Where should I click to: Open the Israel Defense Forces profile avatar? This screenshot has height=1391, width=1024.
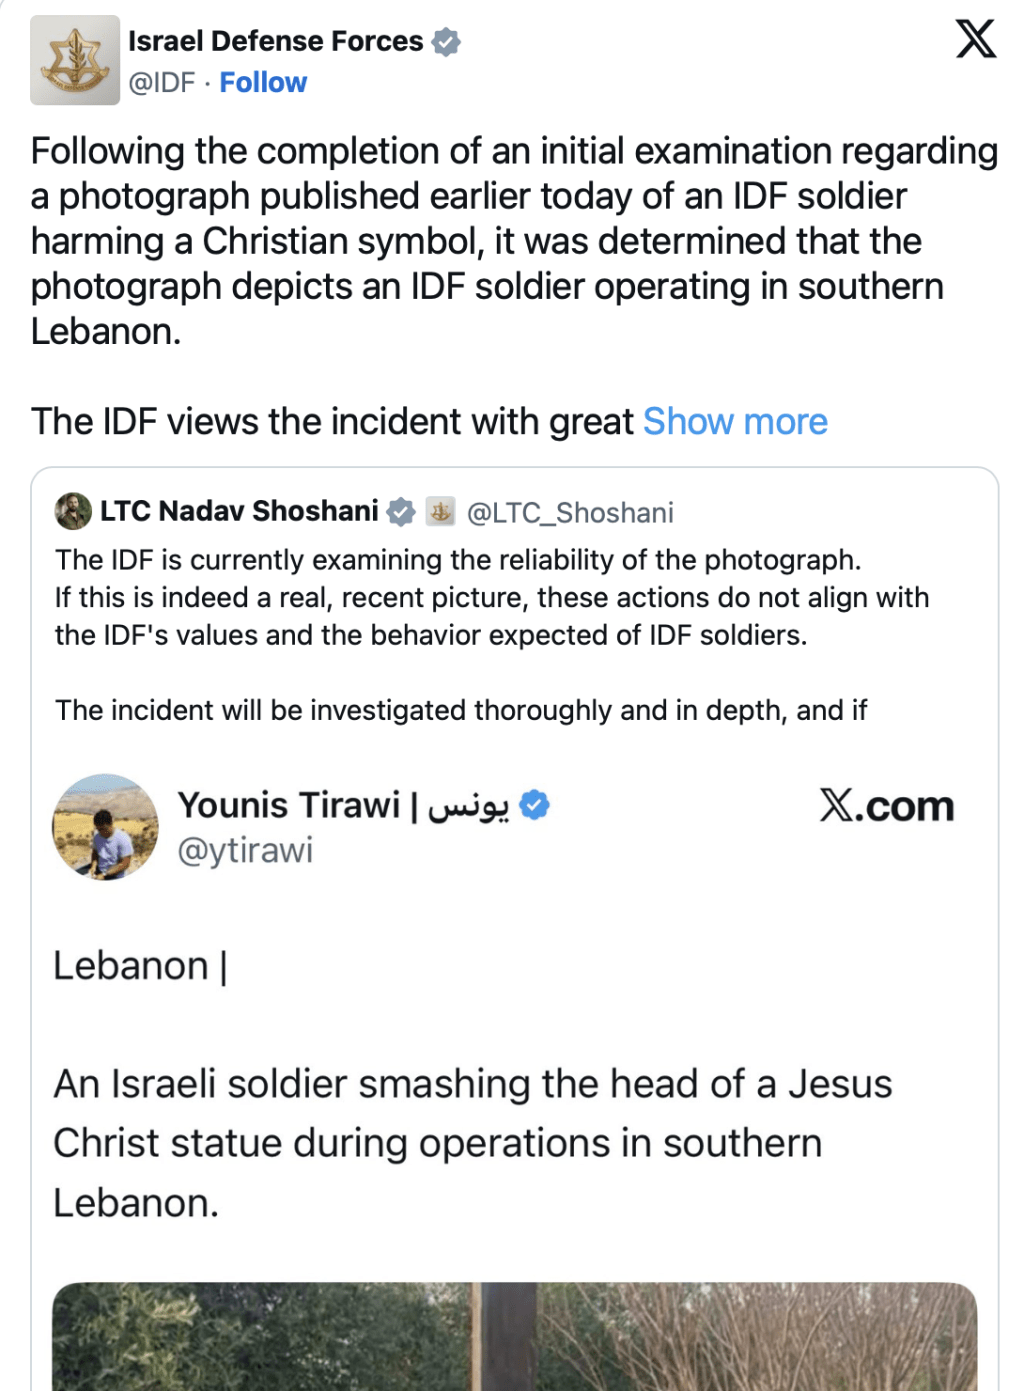[75, 60]
